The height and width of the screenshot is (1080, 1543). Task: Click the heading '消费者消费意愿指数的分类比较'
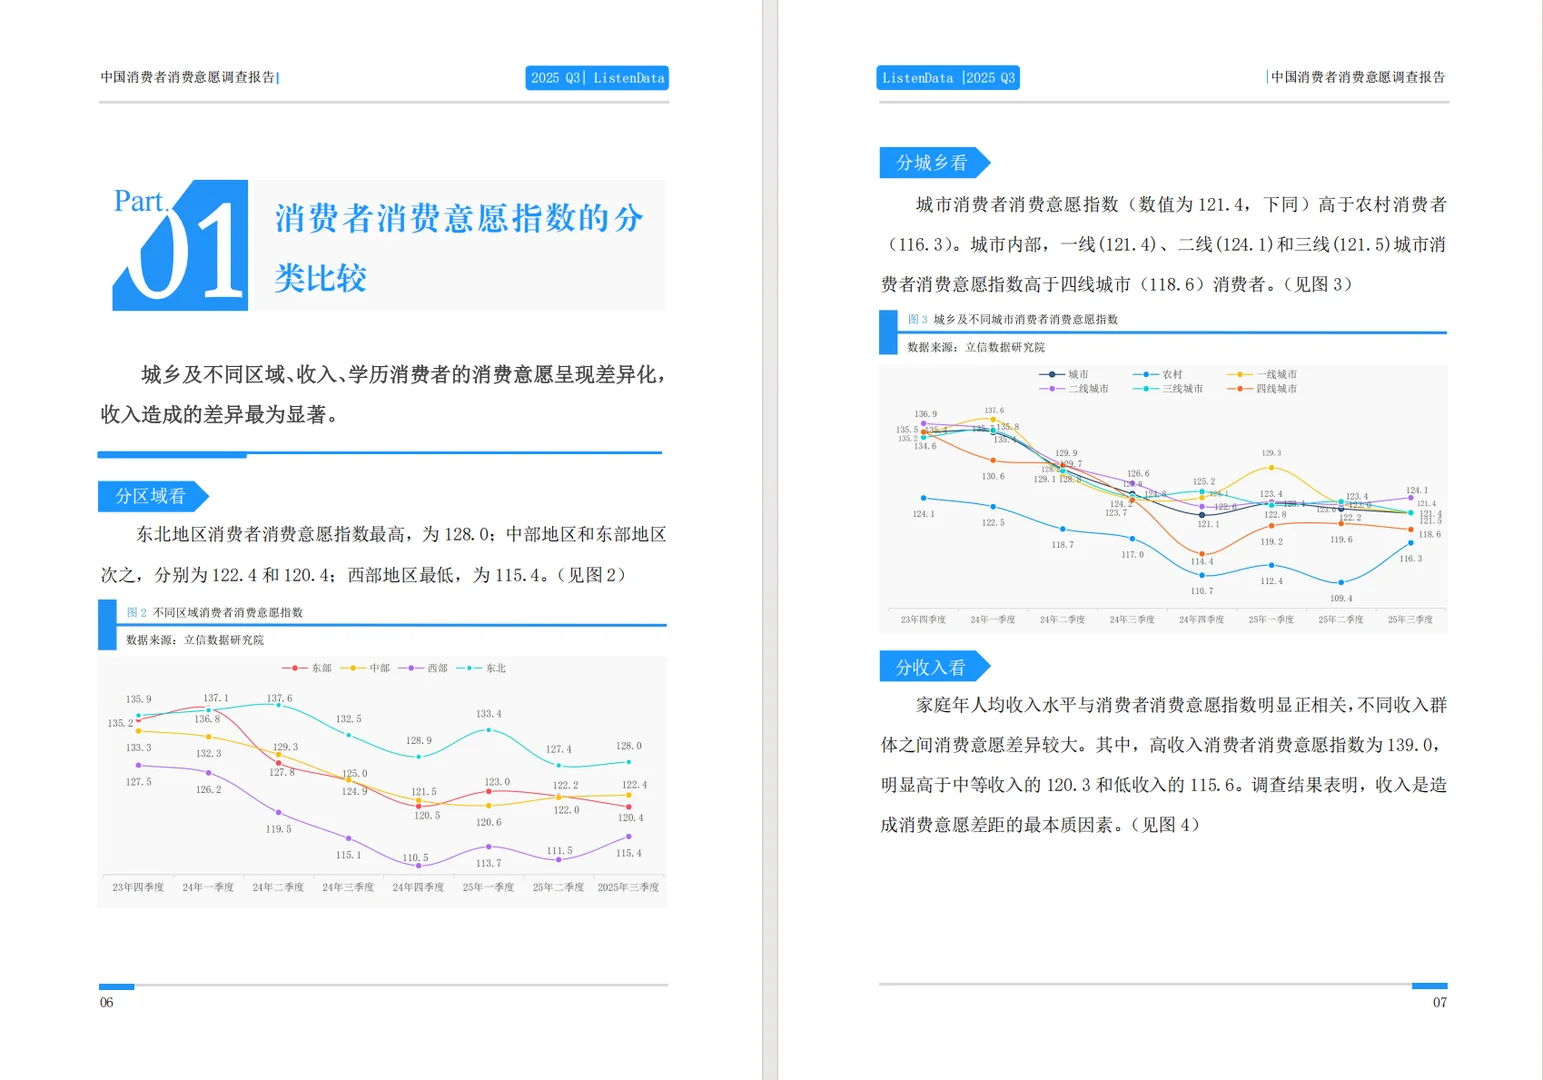click(459, 247)
